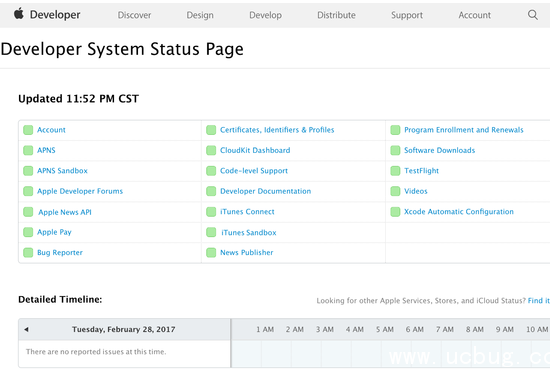Screen dimensions: 559x372
Task: Open the Videos link
Action: [416, 191]
